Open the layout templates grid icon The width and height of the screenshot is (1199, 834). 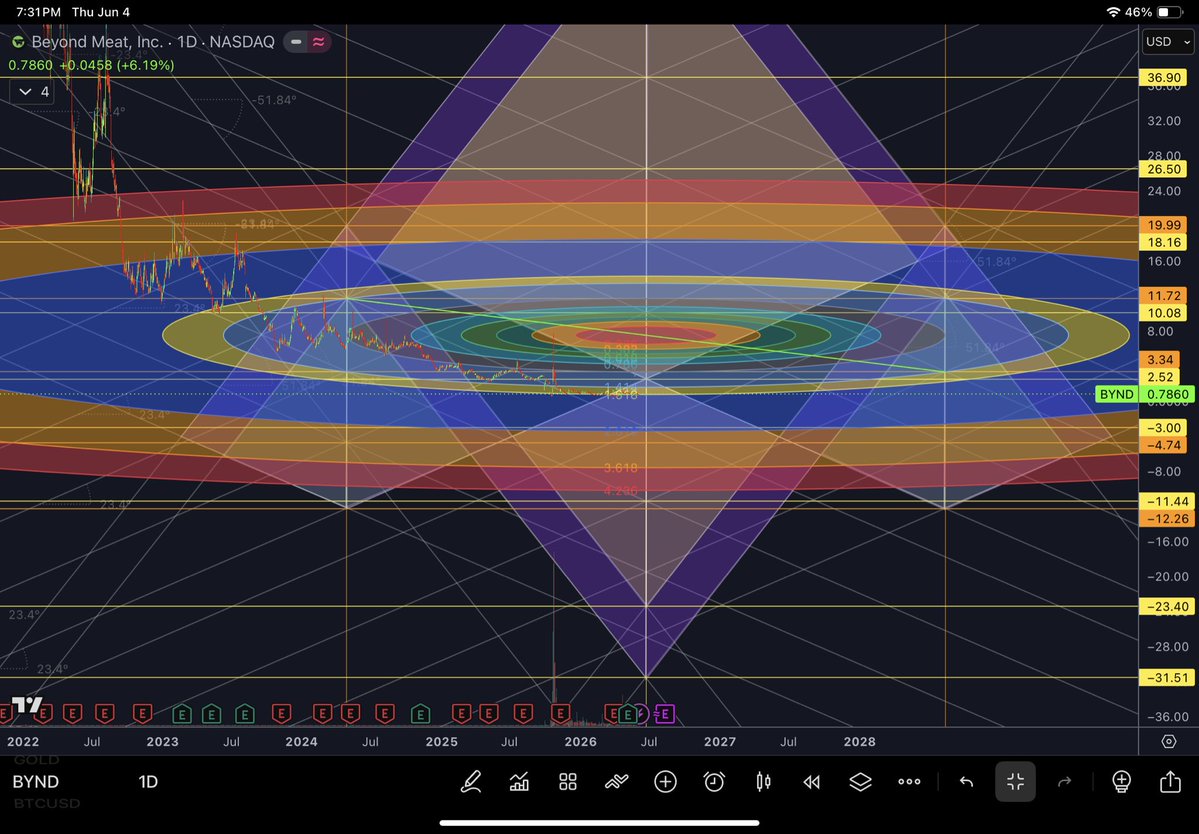coord(567,781)
